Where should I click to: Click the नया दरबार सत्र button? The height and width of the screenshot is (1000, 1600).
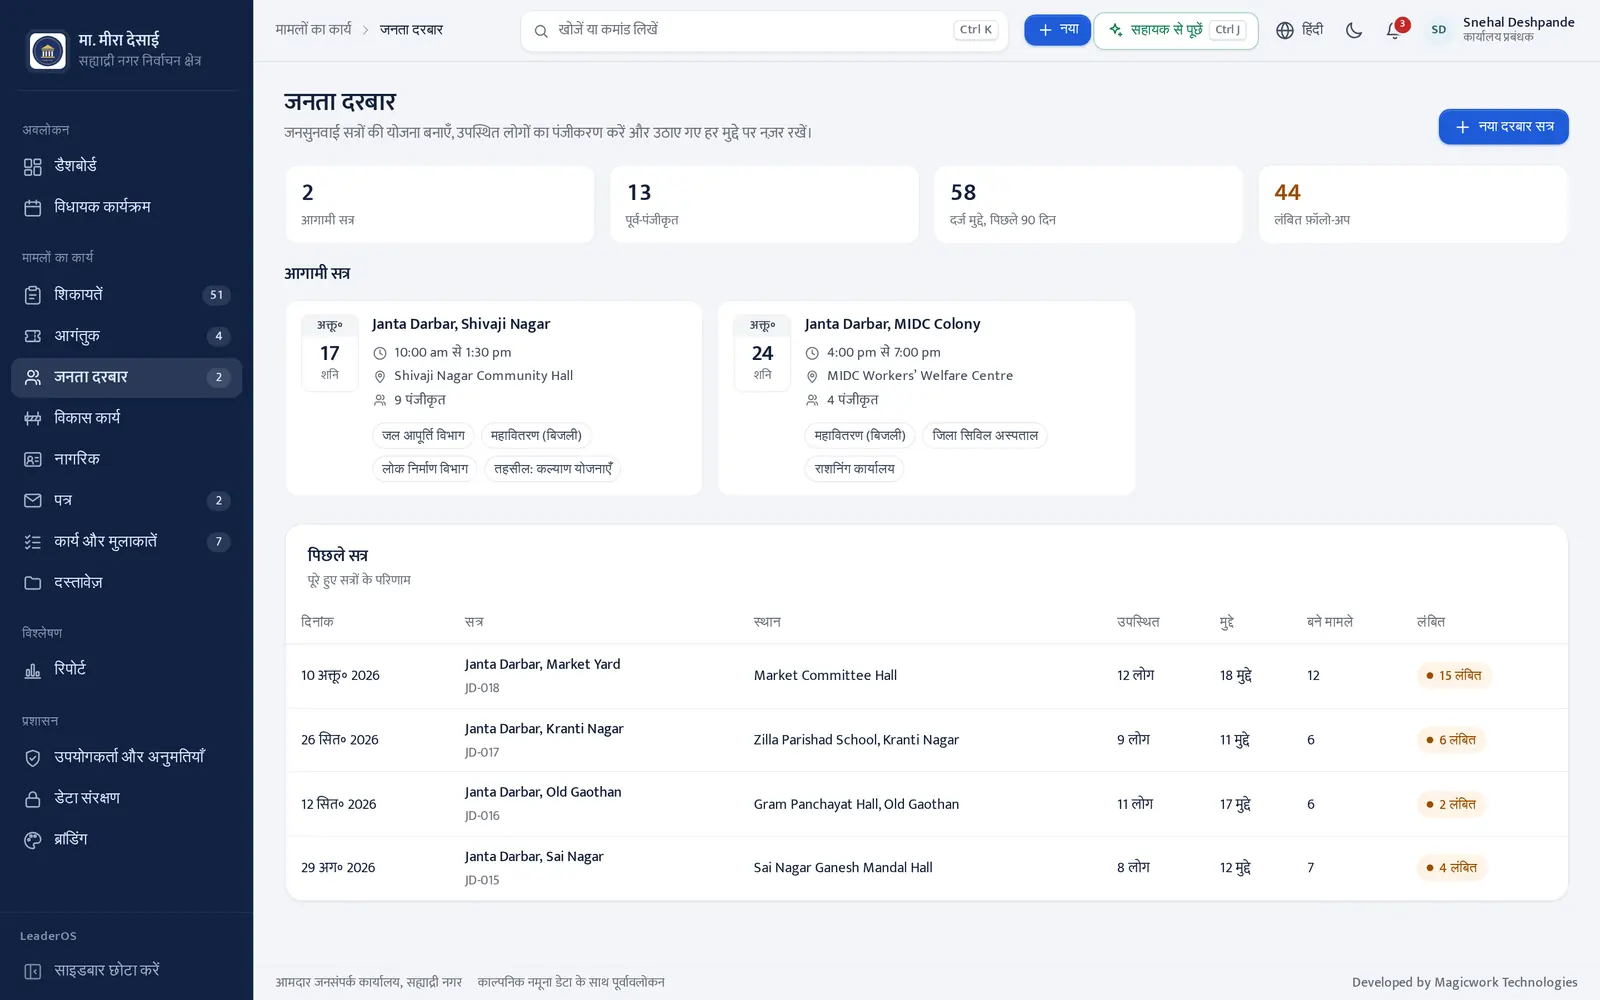[1503, 127]
